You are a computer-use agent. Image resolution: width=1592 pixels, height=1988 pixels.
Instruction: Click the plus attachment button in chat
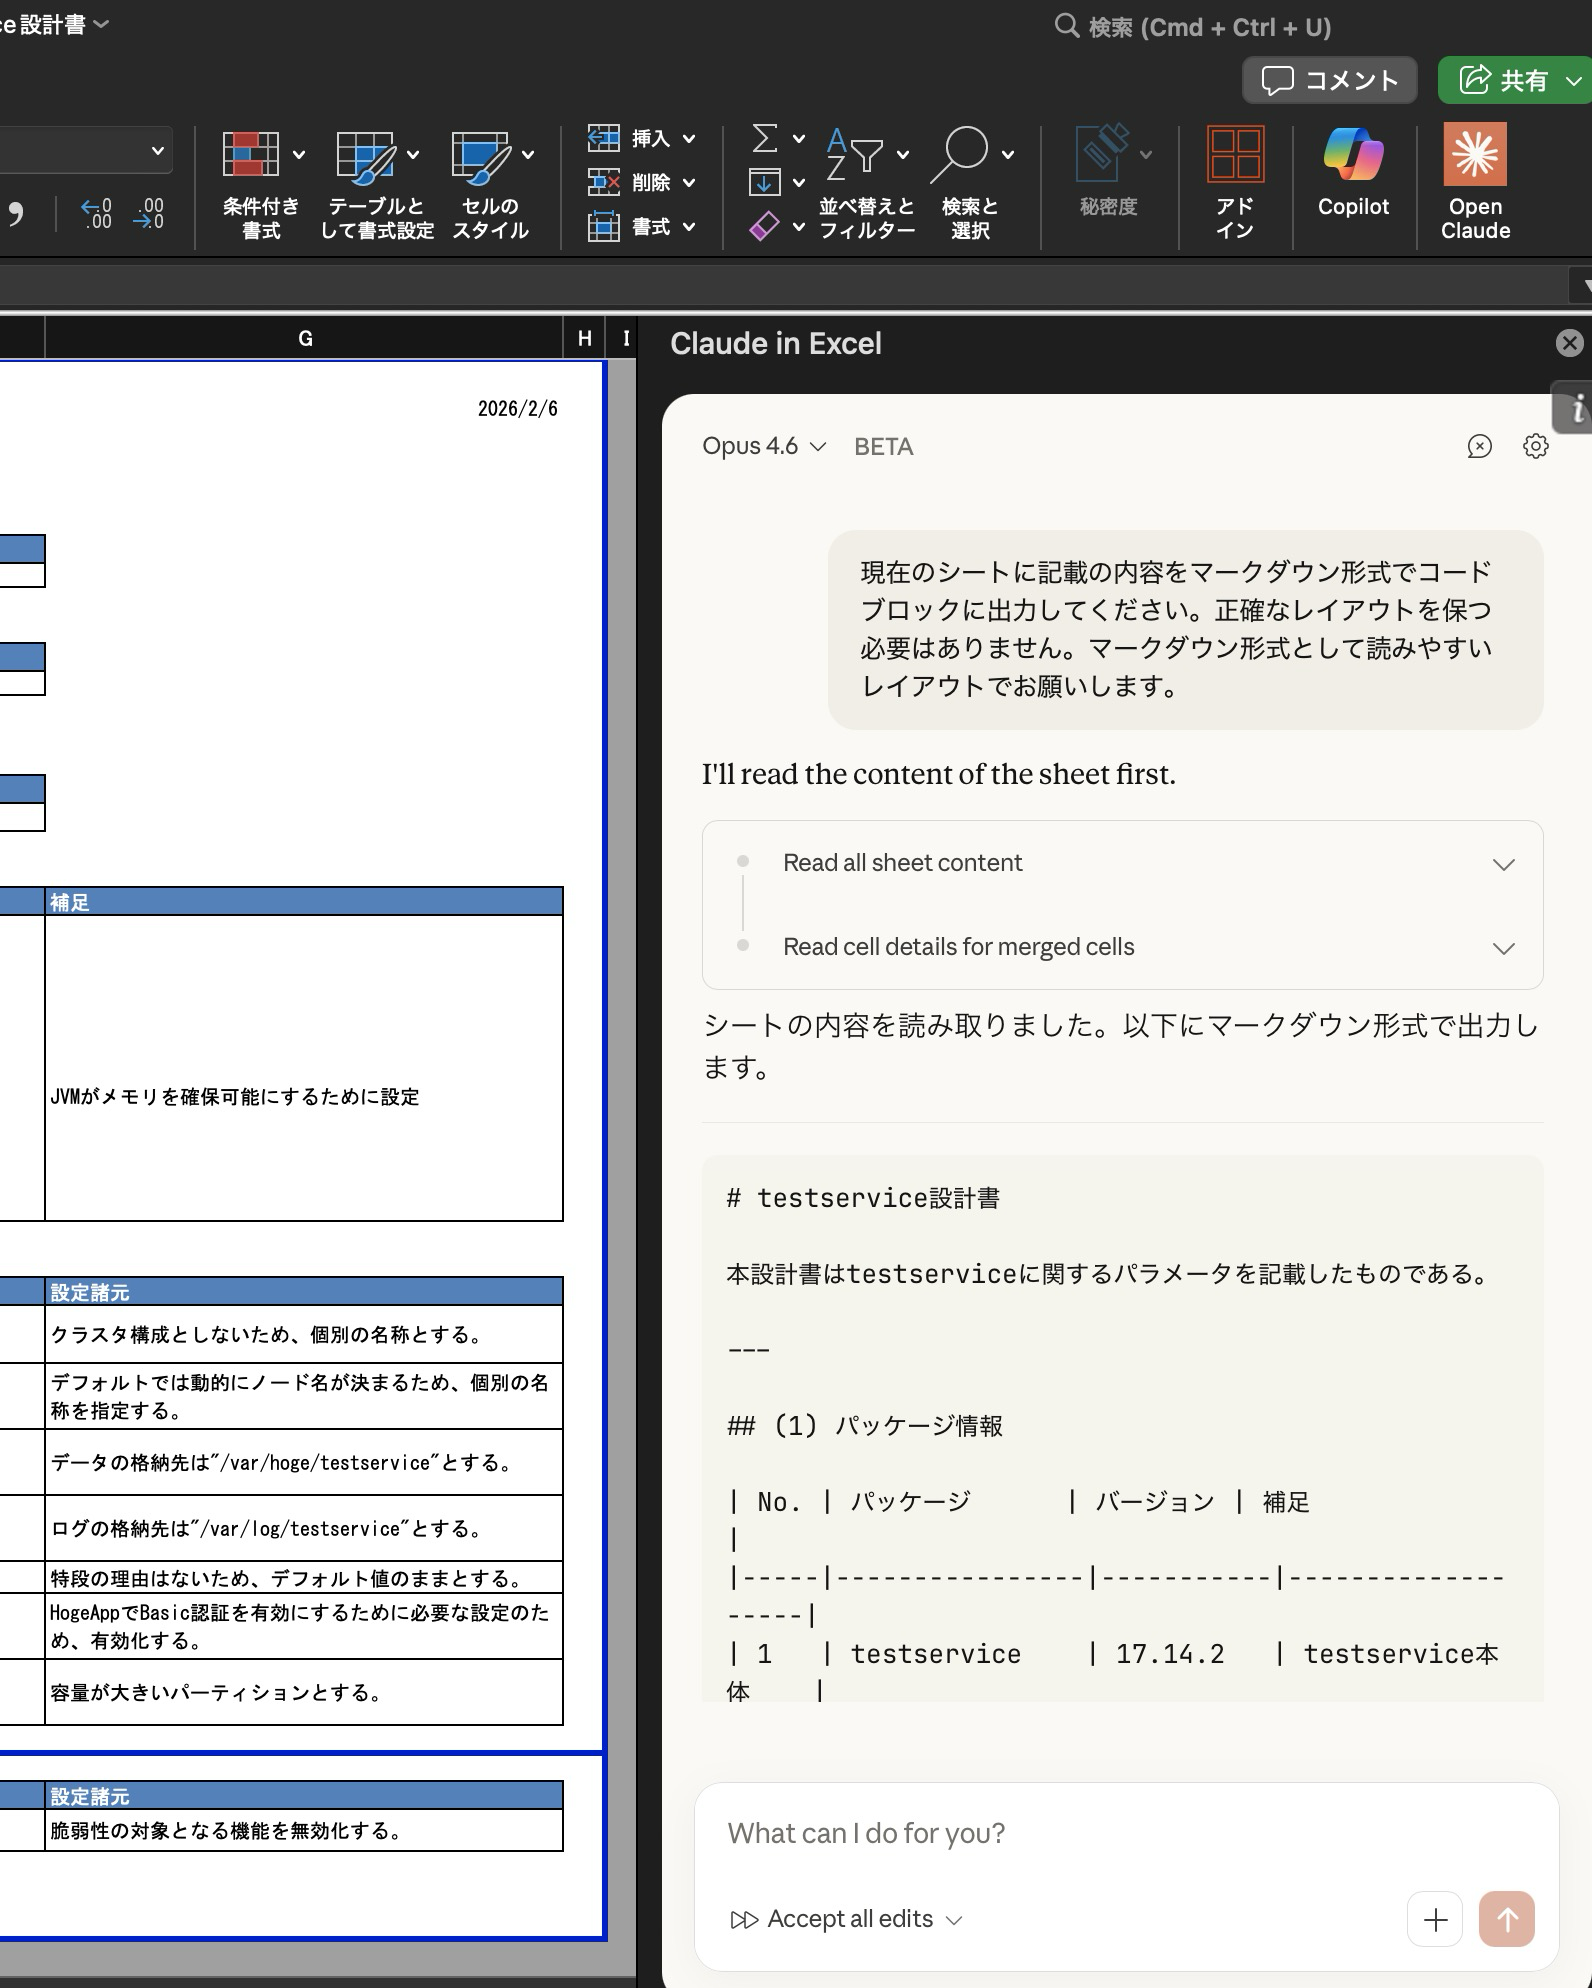[1435, 1919]
